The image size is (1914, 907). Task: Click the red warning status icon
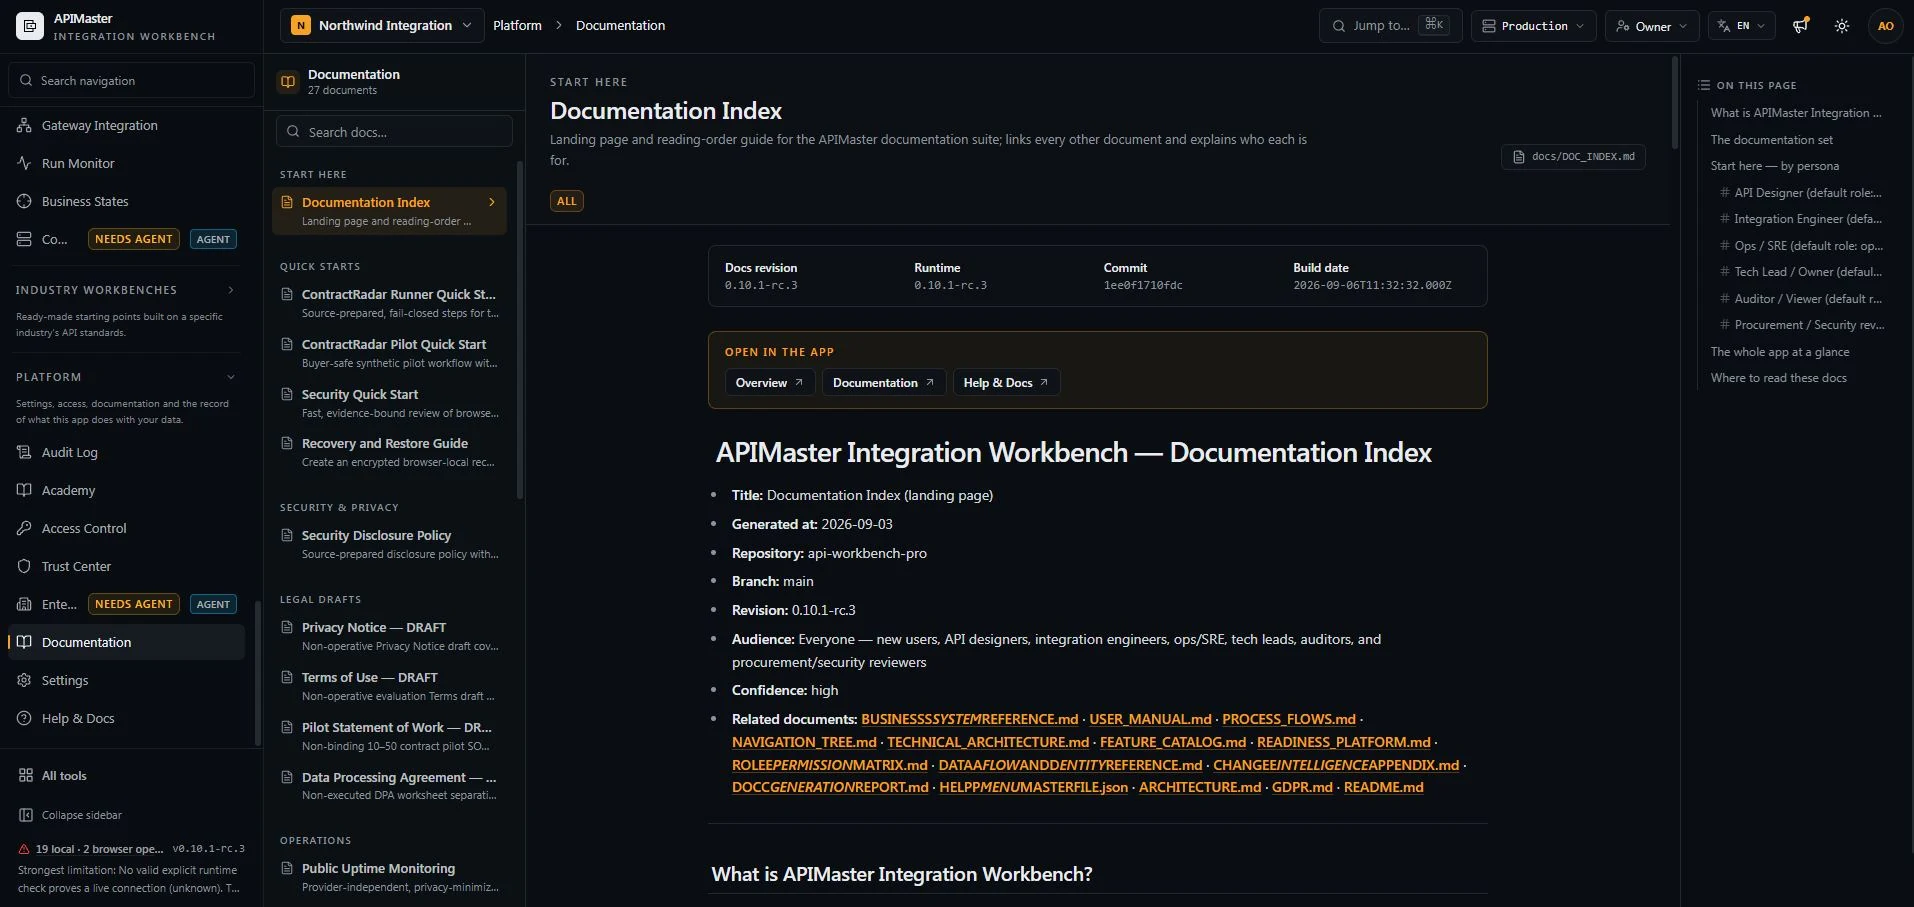click(24, 849)
